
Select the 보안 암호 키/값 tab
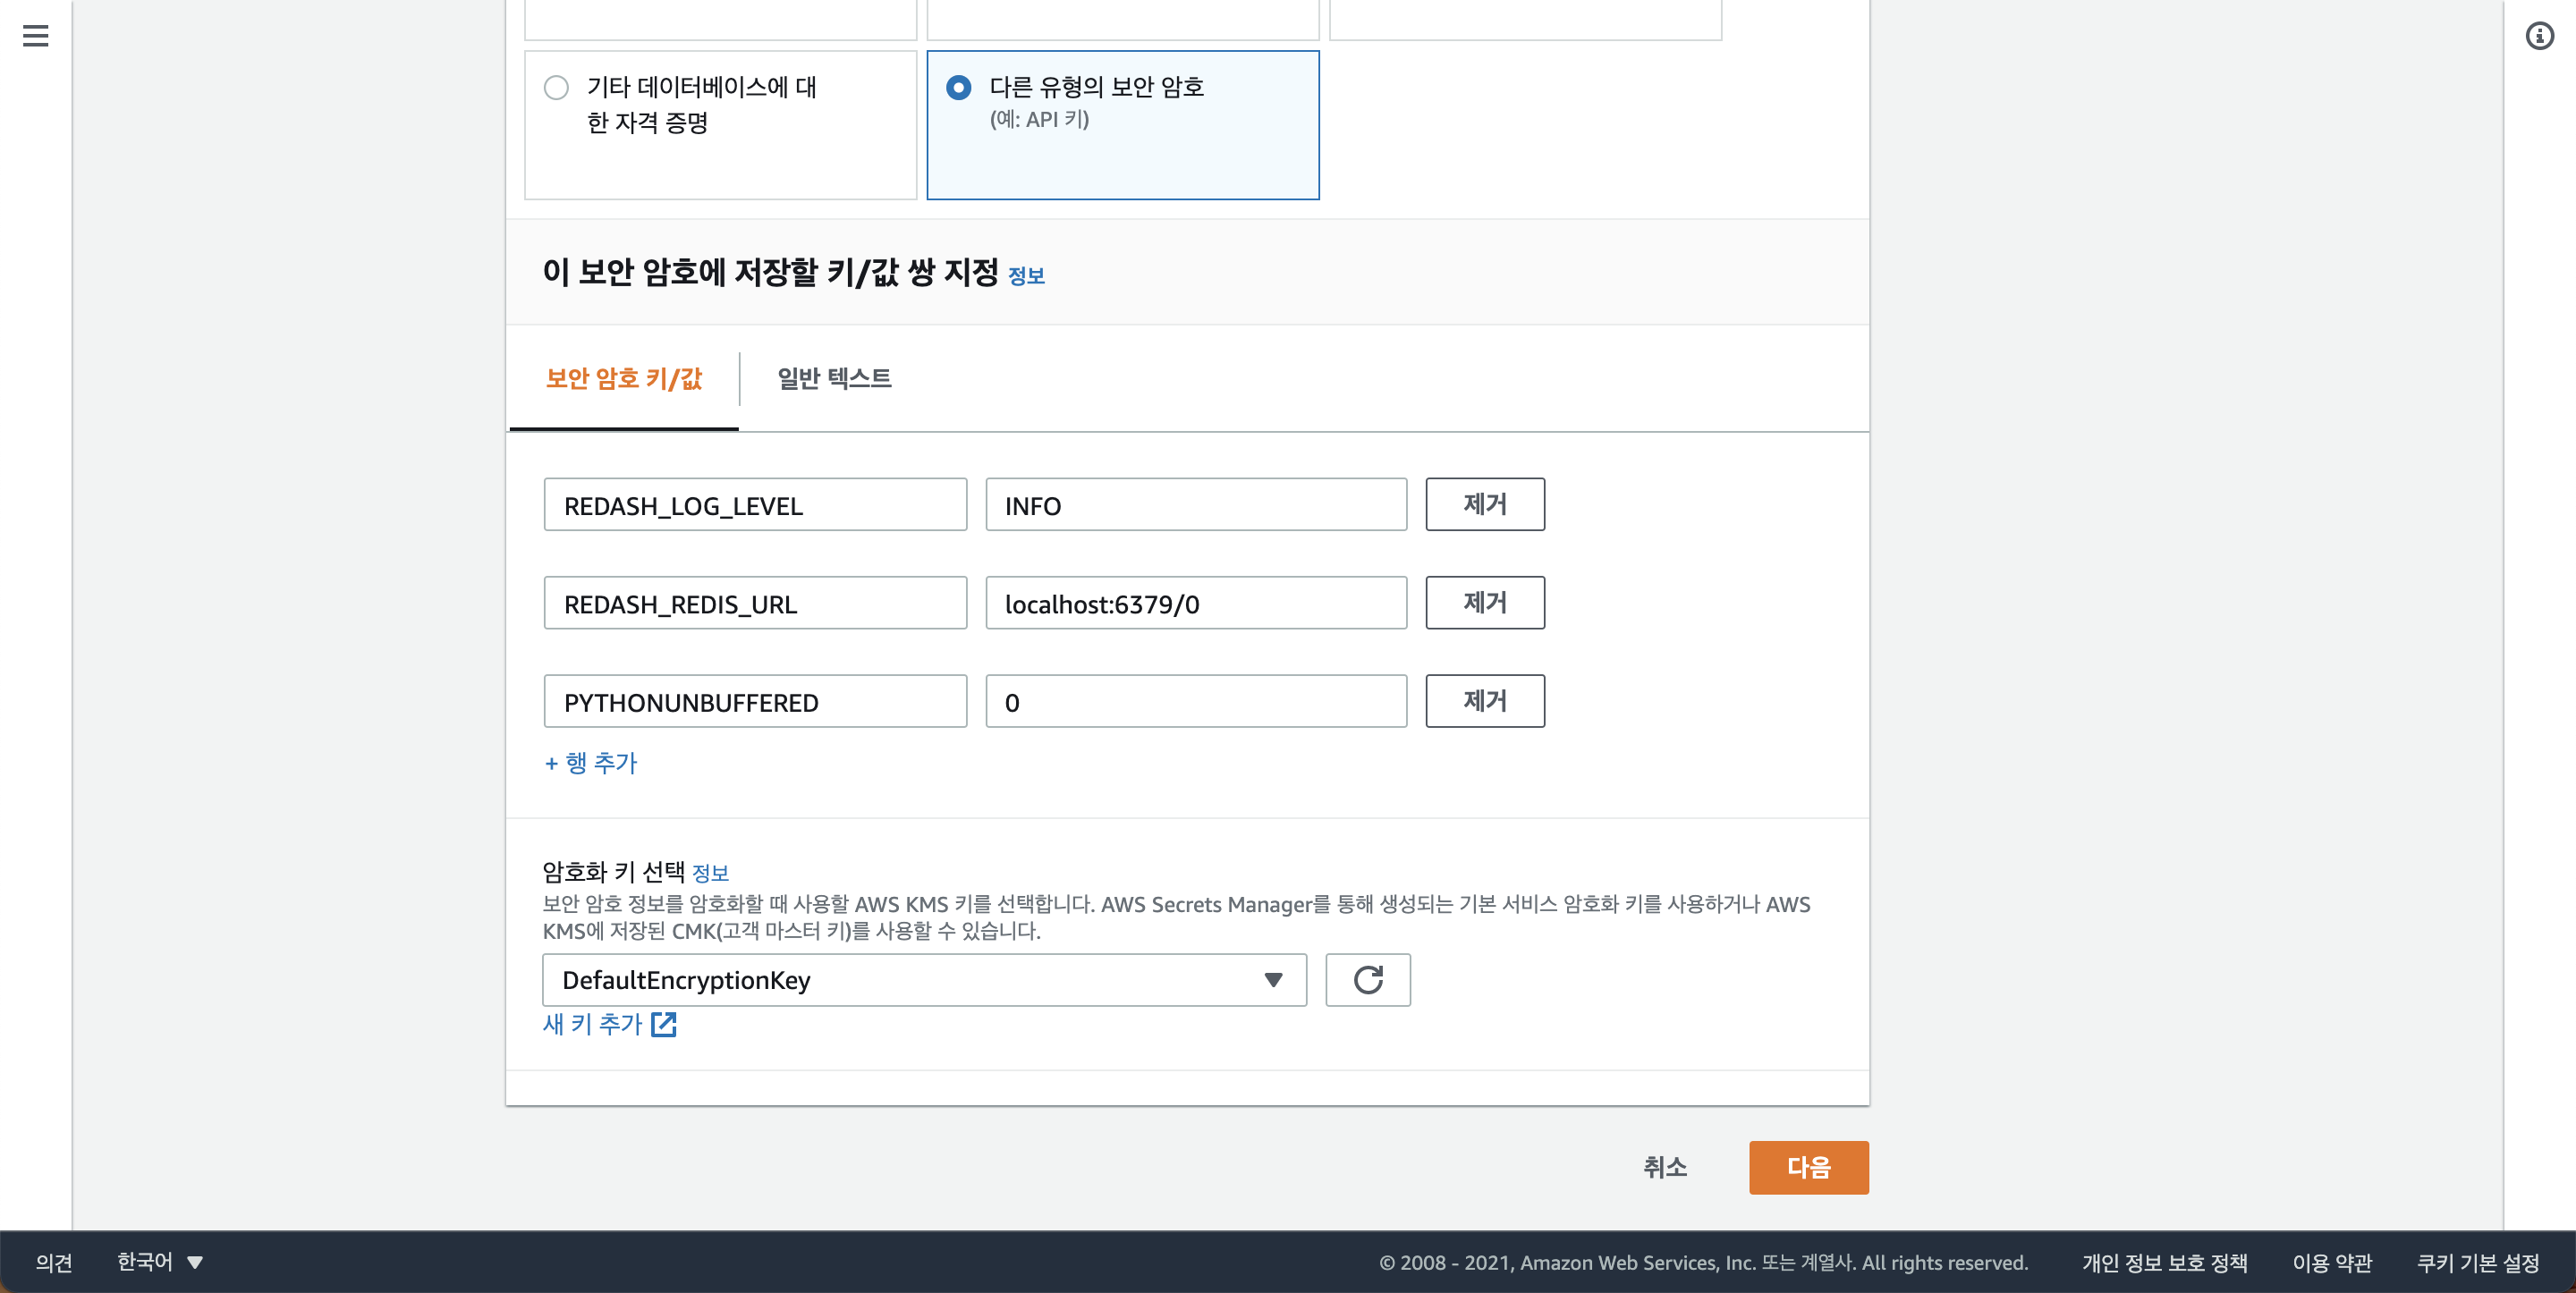pos(624,378)
